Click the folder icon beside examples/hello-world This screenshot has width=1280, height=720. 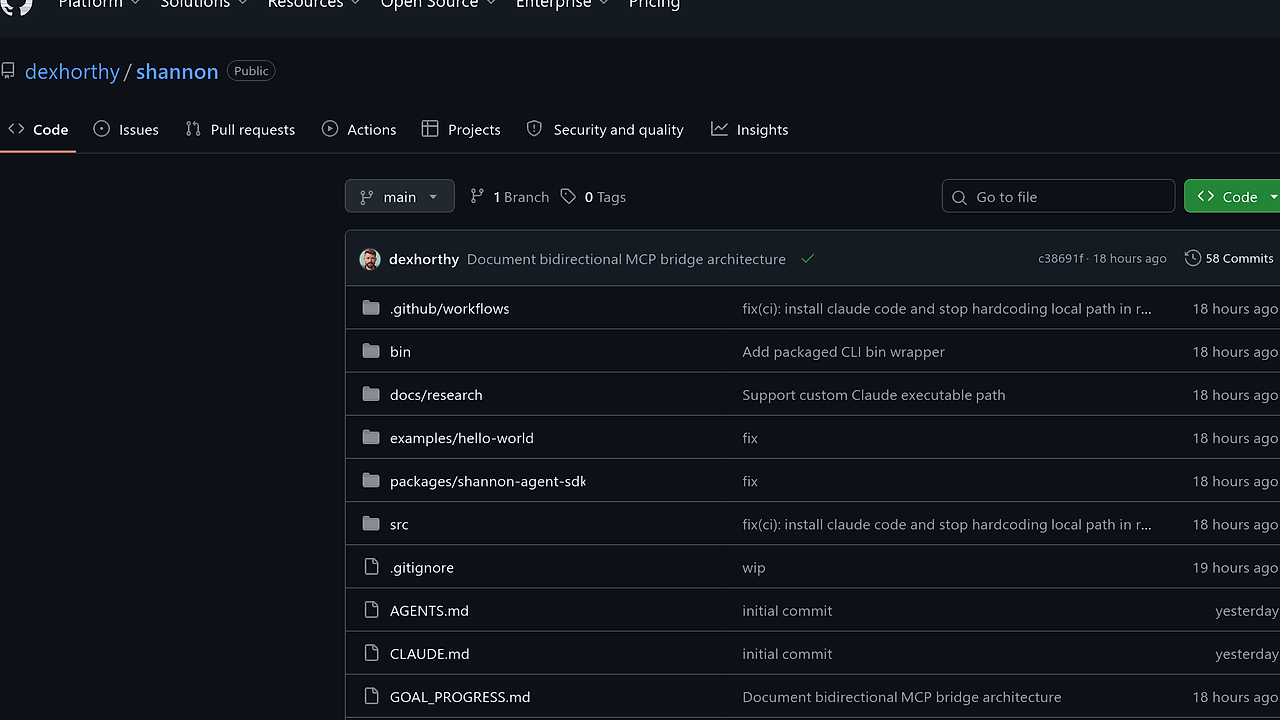[x=371, y=437]
